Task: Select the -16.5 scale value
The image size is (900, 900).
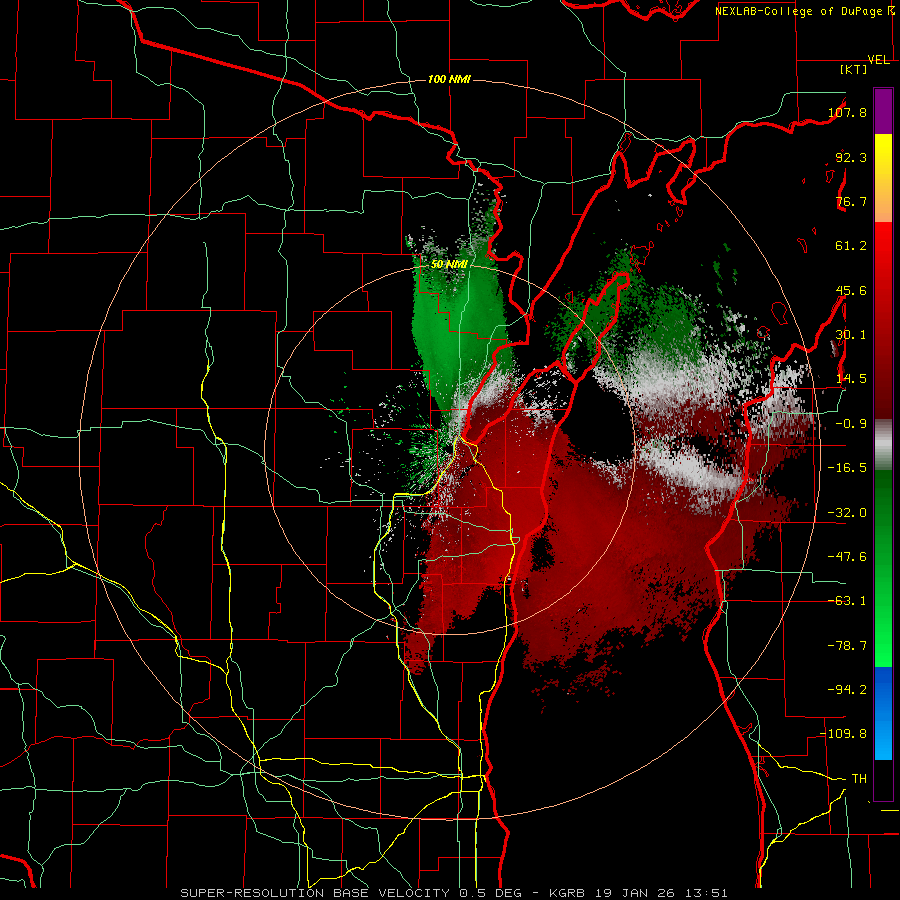Action: click(x=847, y=468)
